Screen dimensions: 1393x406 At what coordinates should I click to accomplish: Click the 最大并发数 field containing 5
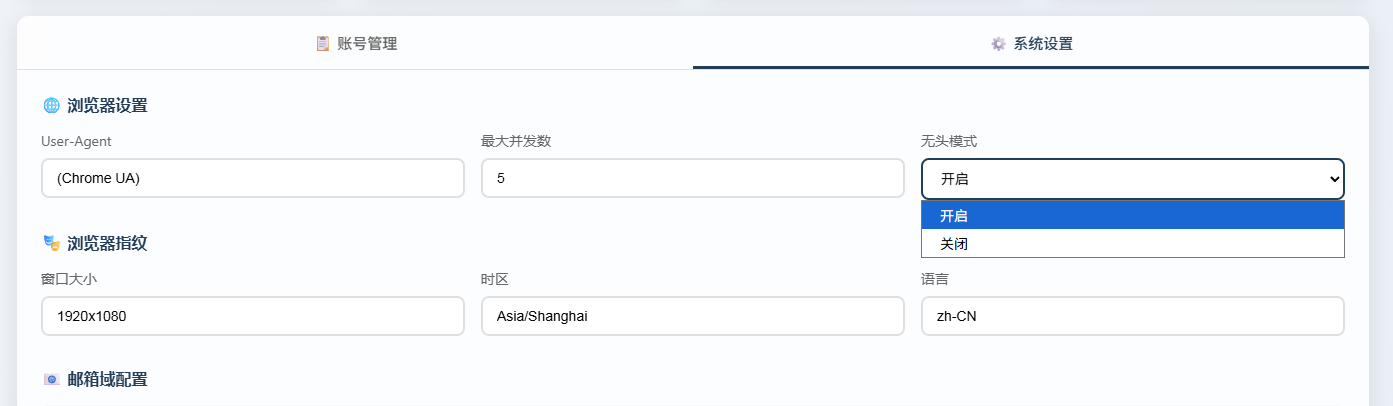[x=693, y=178]
